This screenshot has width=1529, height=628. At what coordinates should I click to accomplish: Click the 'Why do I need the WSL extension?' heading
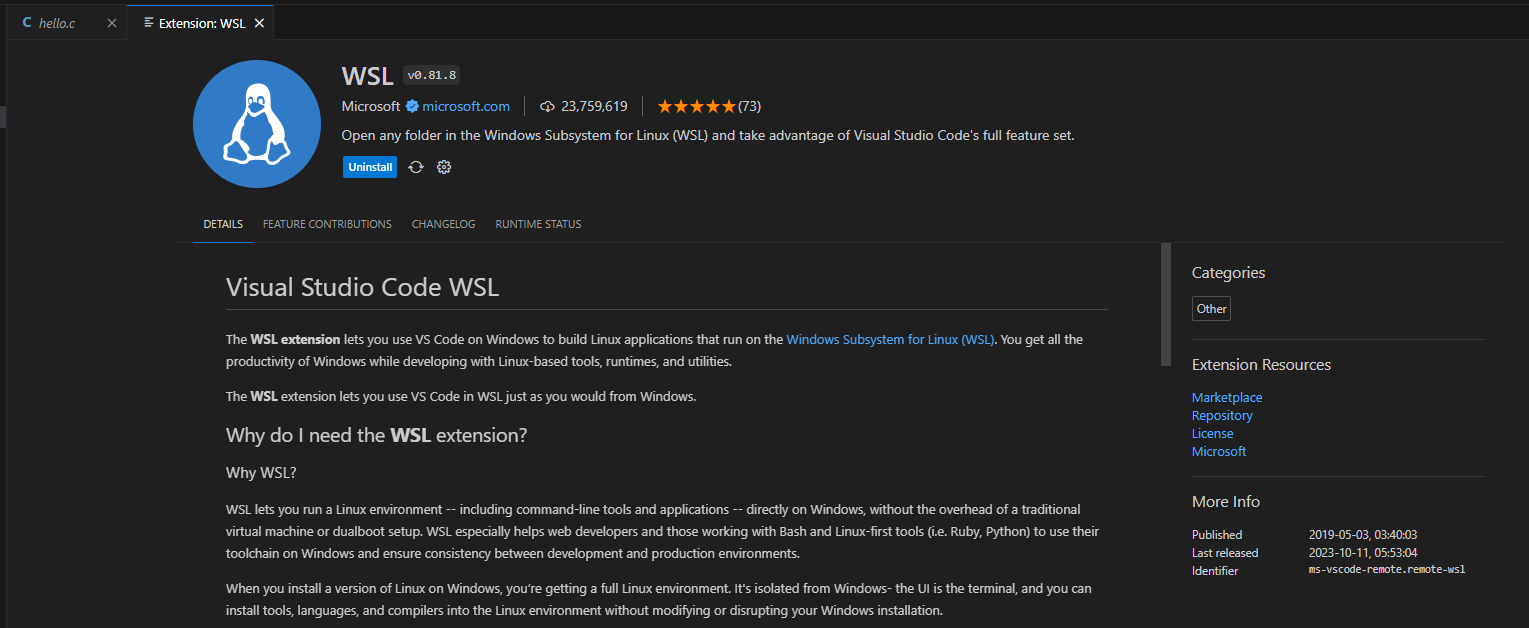click(376, 436)
